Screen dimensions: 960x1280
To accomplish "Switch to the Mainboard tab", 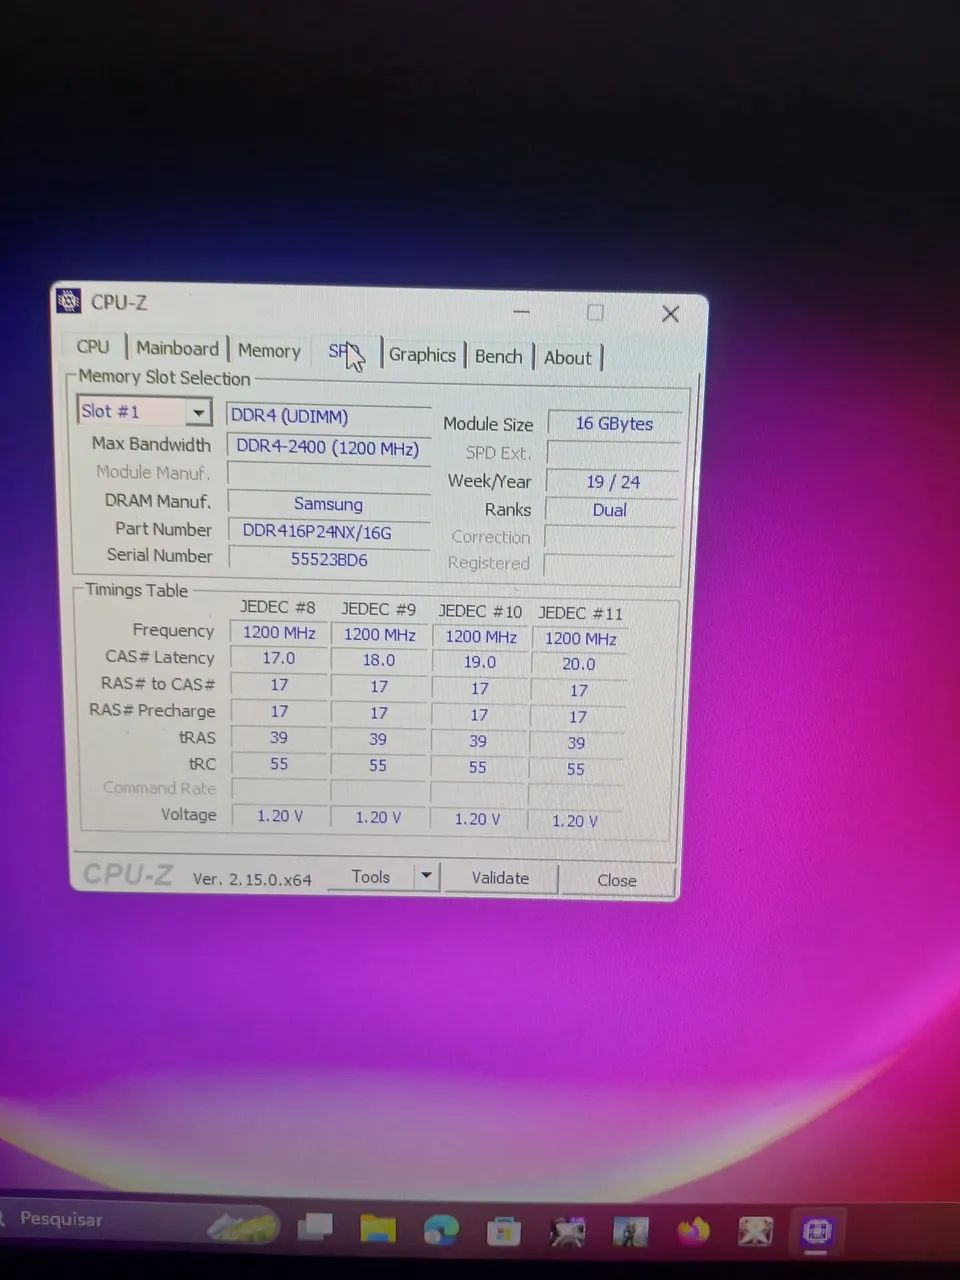I will (177, 348).
